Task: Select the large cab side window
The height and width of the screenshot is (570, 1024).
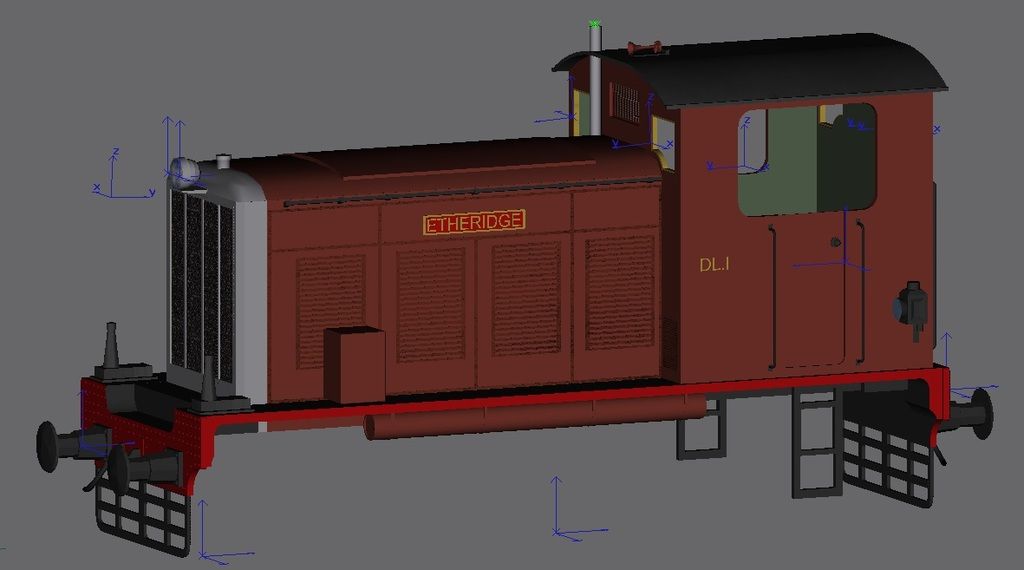Action: point(807,160)
